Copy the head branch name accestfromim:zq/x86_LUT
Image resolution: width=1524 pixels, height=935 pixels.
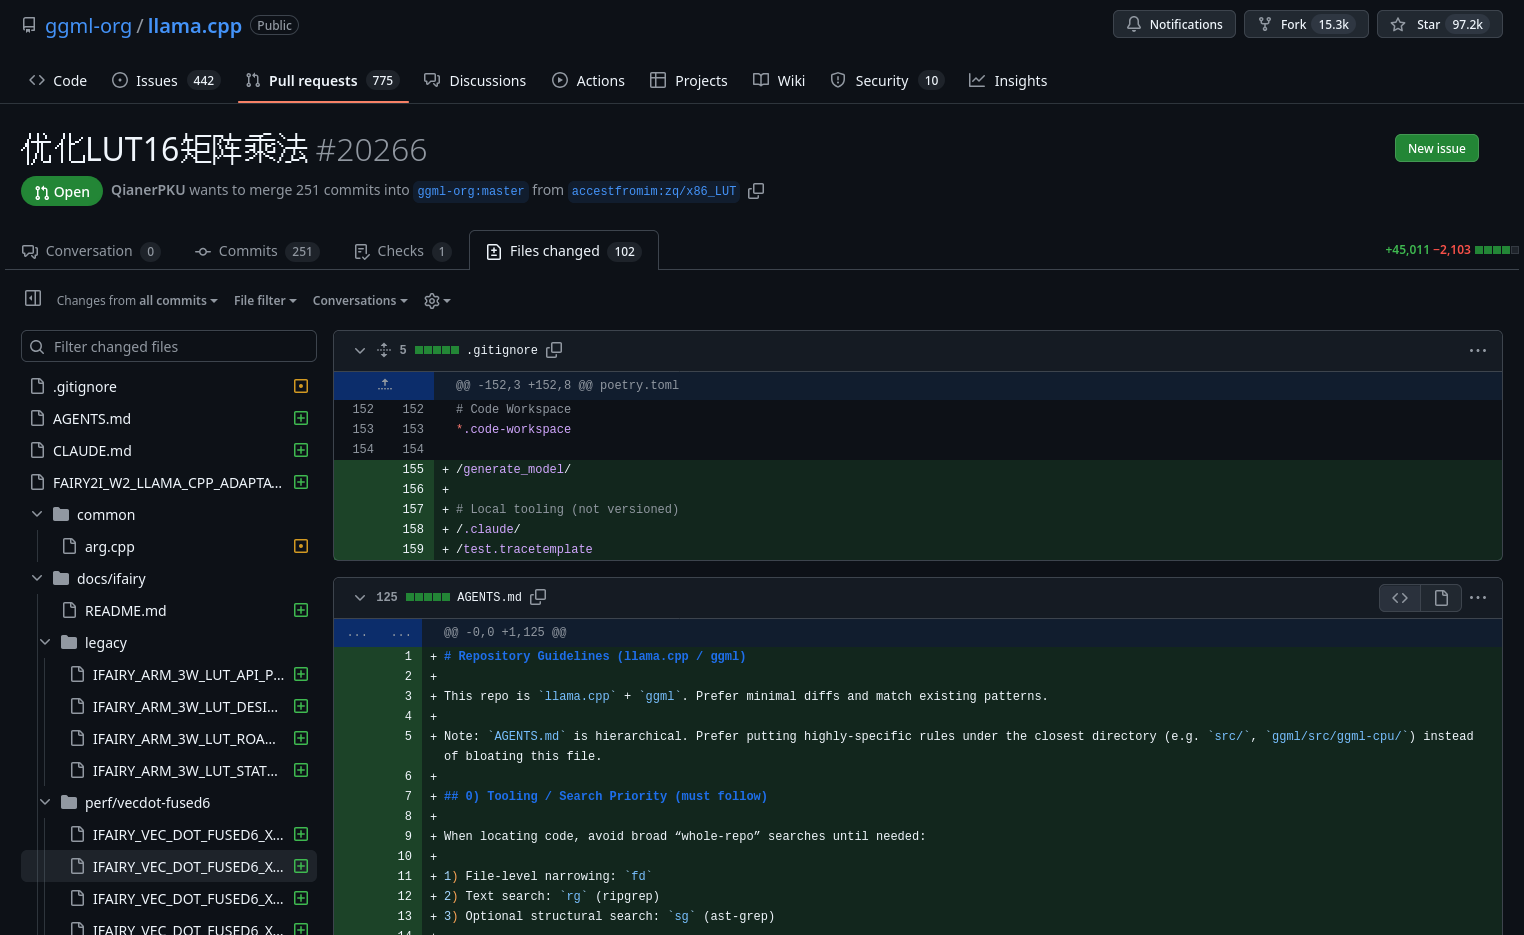[756, 190]
